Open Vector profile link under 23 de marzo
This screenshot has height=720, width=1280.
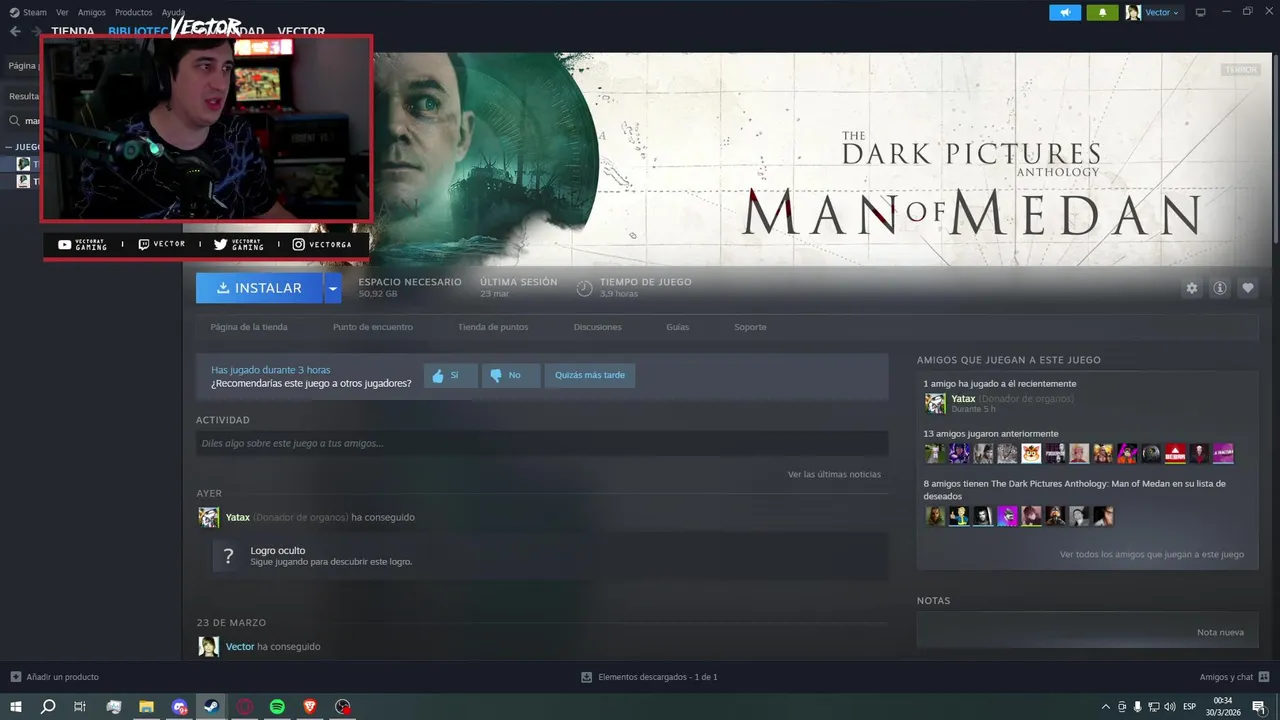click(240, 647)
